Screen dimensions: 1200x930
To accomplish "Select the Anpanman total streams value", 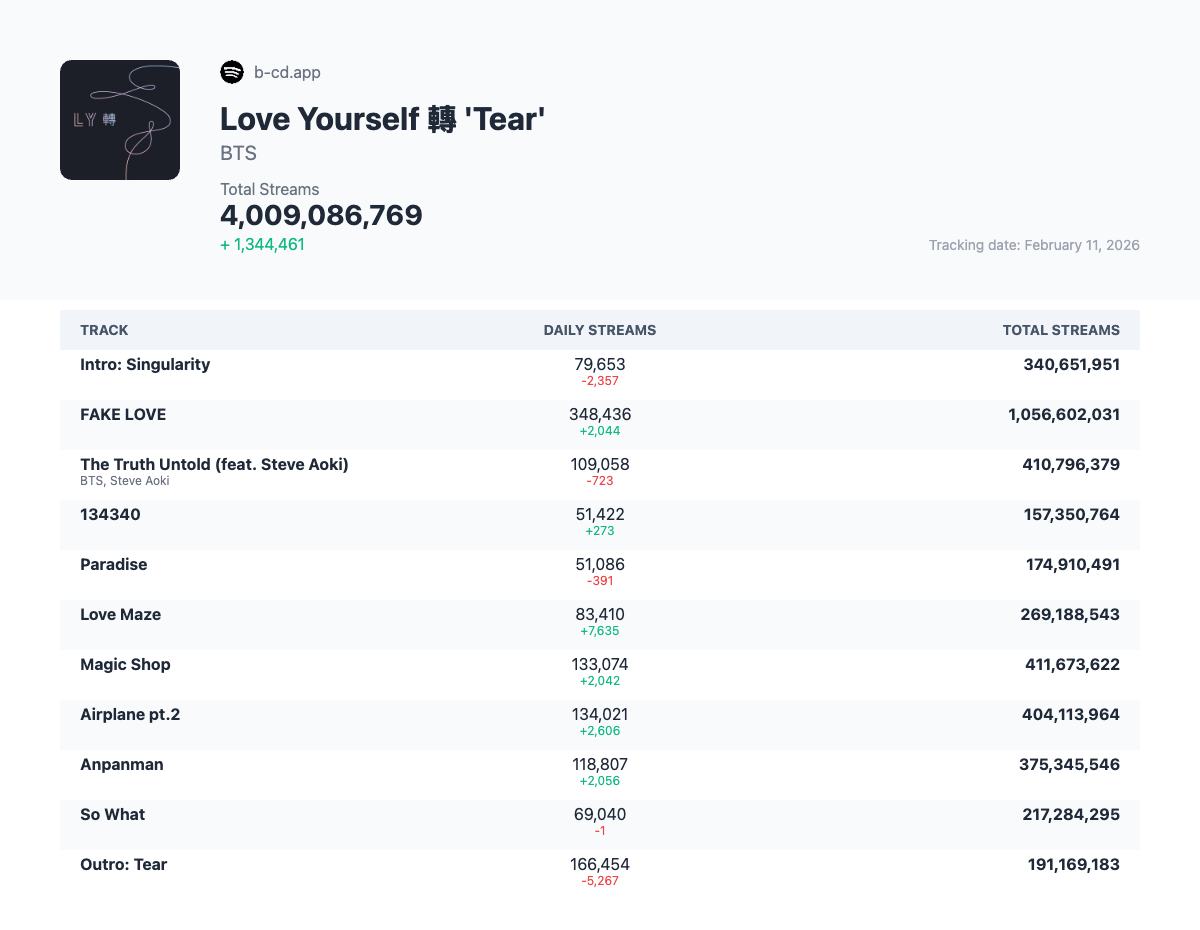I will pos(1070,765).
